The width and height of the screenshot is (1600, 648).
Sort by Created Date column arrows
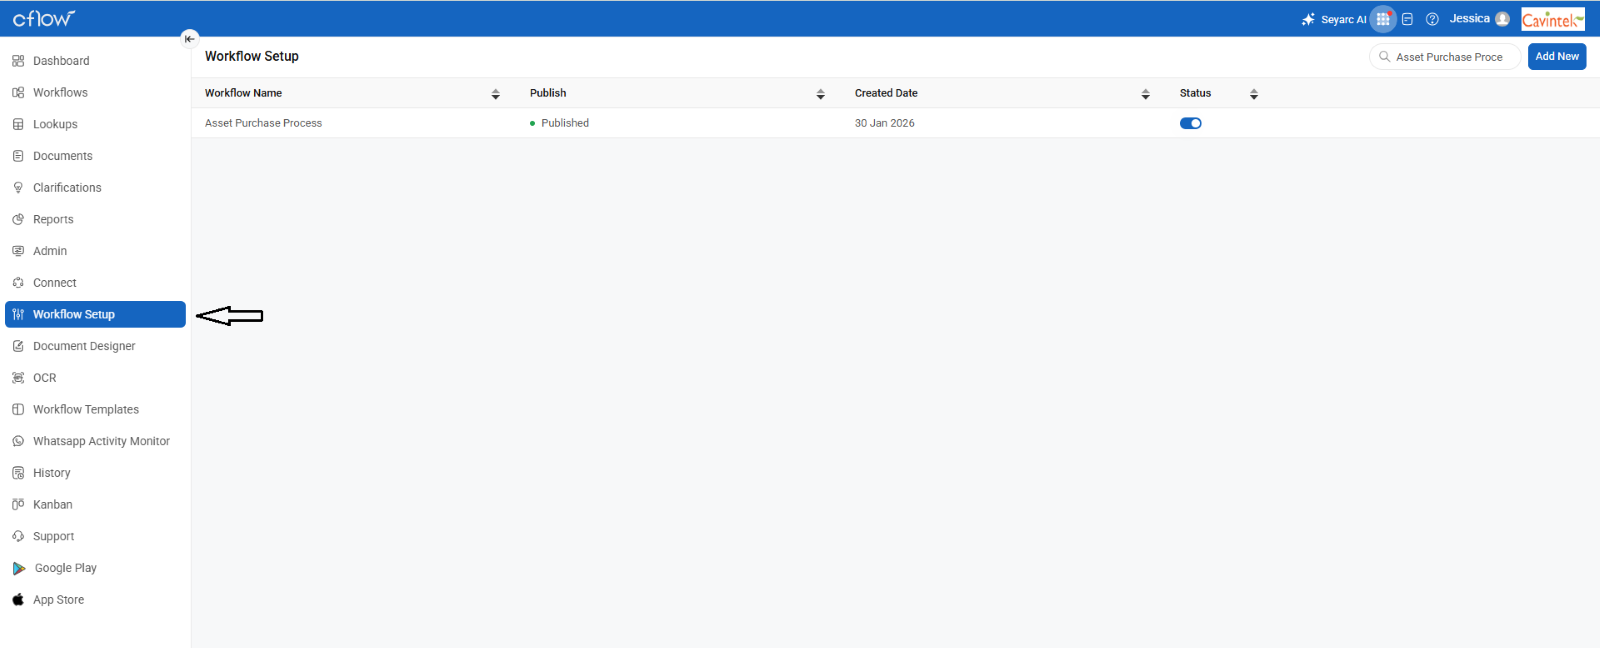pos(1145,94)
